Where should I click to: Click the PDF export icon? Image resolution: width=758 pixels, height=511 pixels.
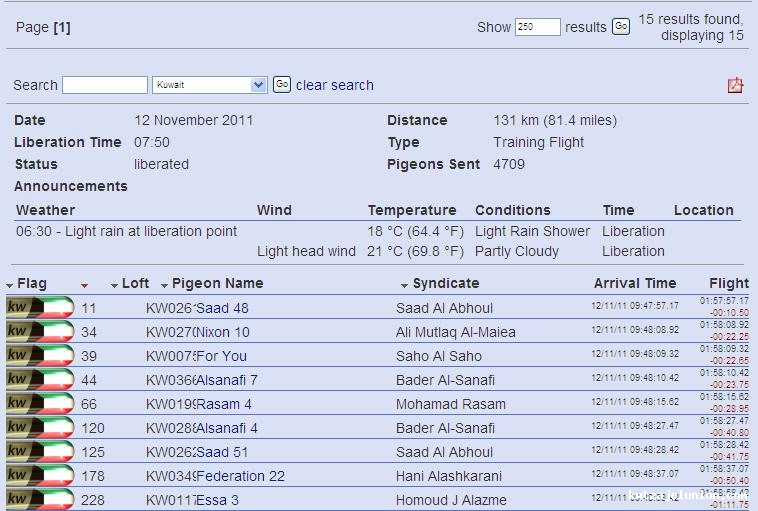(735, 85)
